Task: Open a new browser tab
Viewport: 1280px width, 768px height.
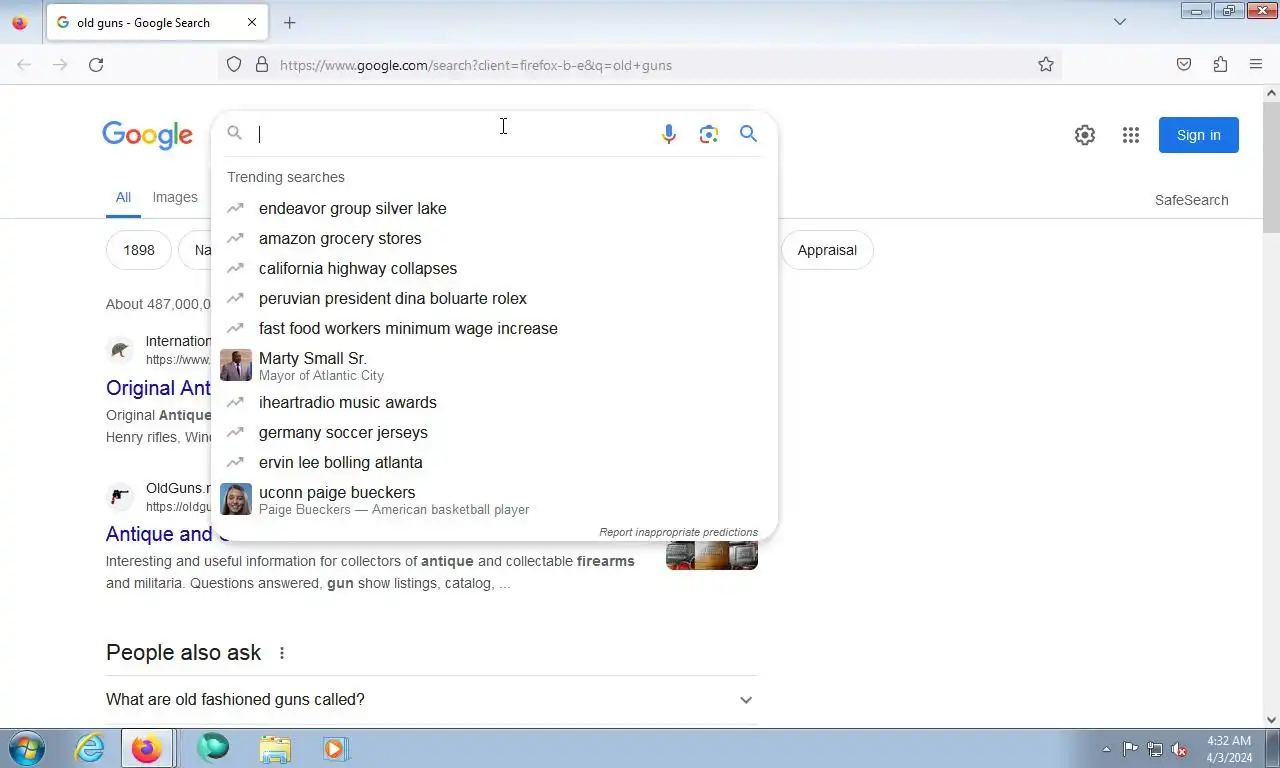Action: [x=290, y=22]
